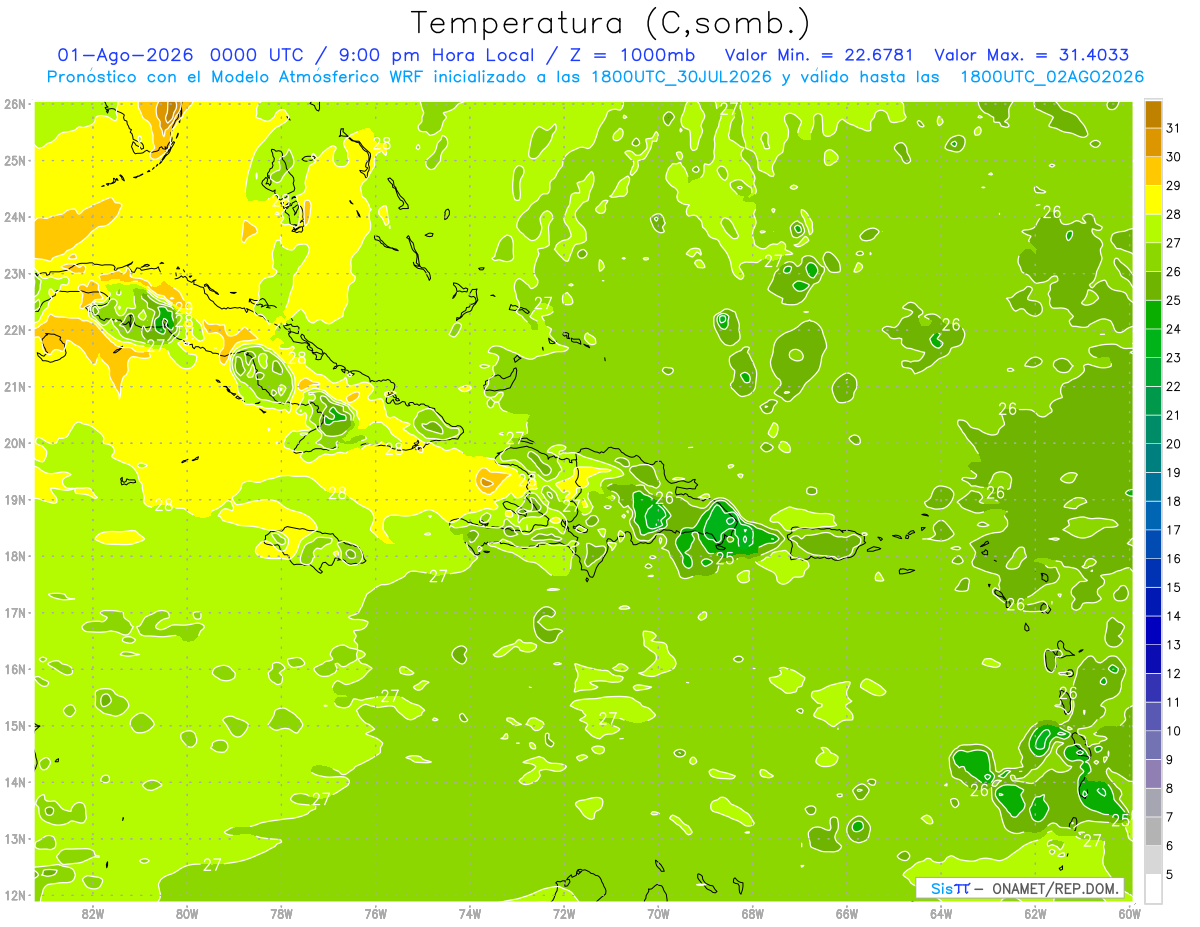This screenshot has width=1200, height=927.
Task: Click the 24N latitude axis label
Action: 15,217
